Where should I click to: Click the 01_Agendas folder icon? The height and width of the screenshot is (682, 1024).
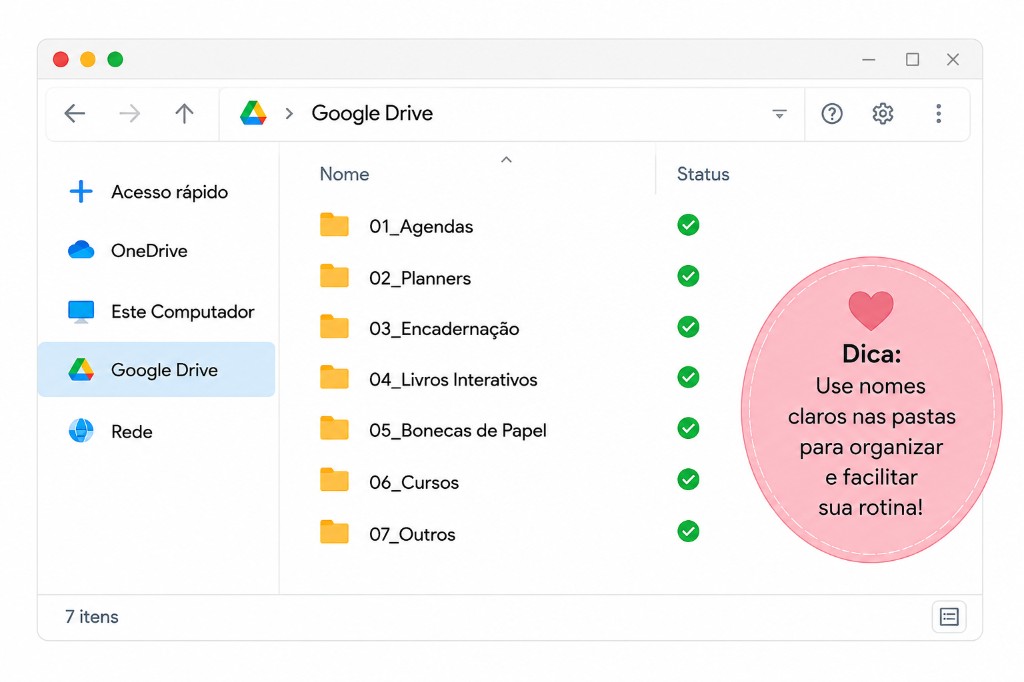point(334,225)
